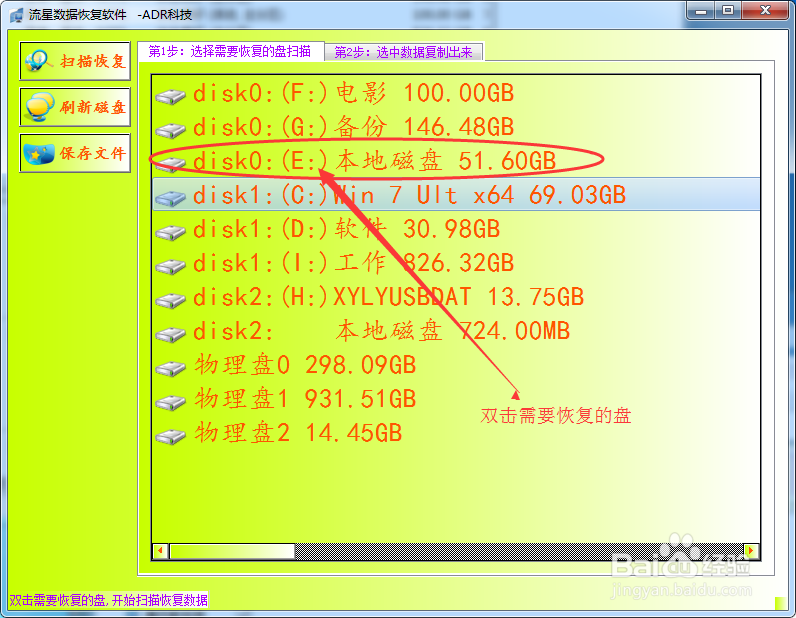
Task: Click drive icon next to disk2 (H:) XYLYUSBDAT
Action: coord(171,301)
